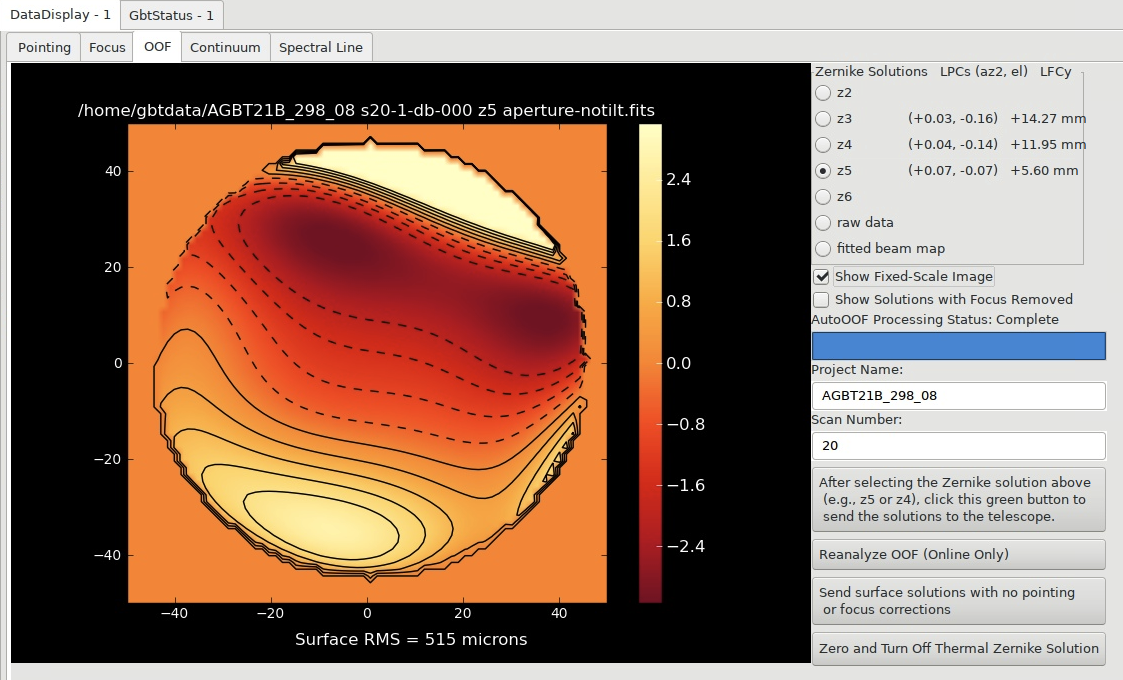This screenshot has width=1123, height=680.
Task: Click the Project Name input field
Action: tap(958, 396)
